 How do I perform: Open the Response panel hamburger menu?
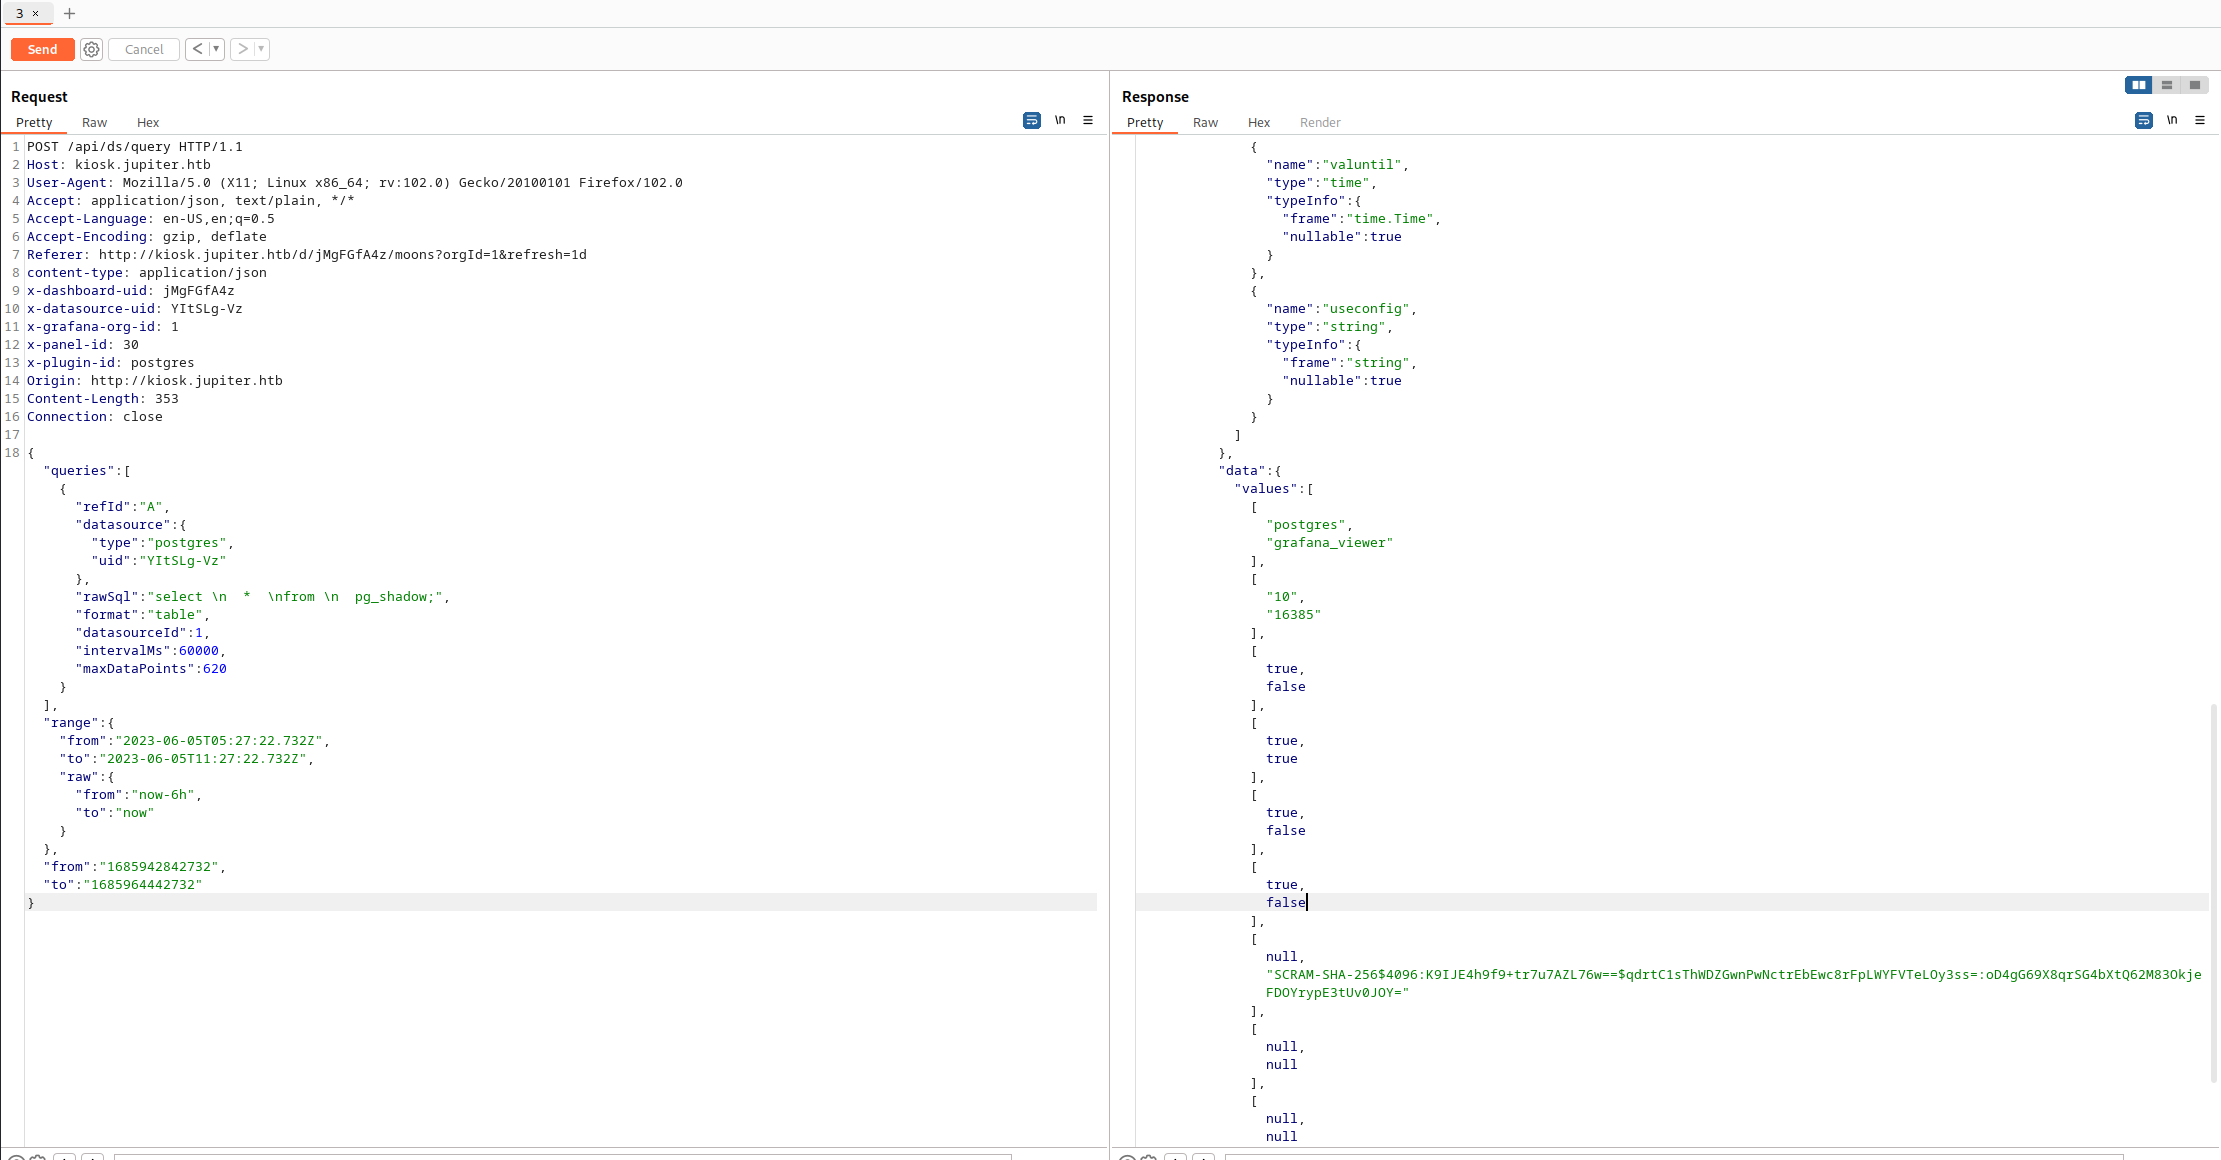pos(2200,120)
